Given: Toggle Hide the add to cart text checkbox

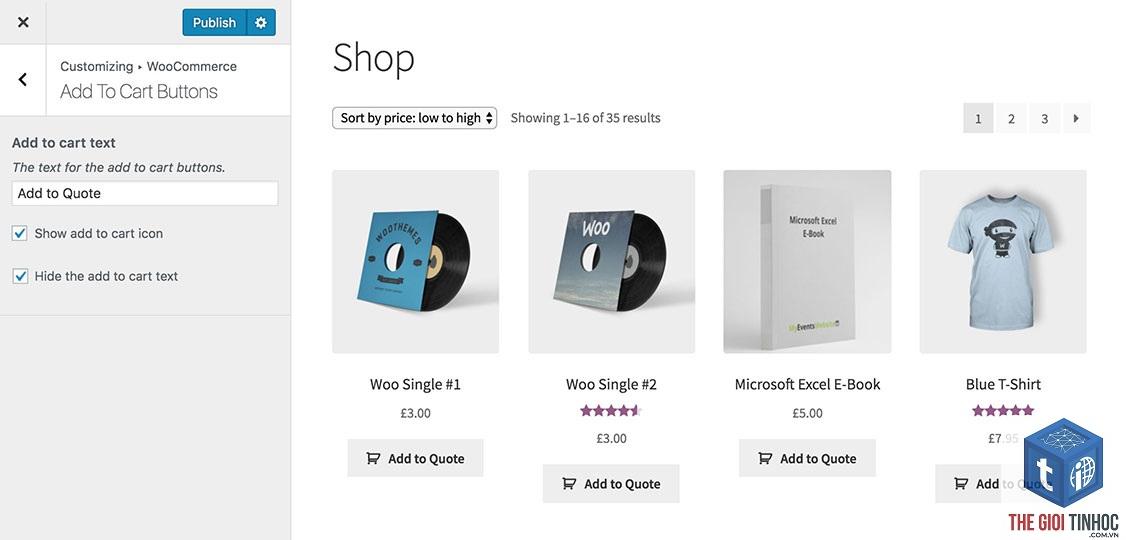Looking at the screenshot, I should point(20,276).
